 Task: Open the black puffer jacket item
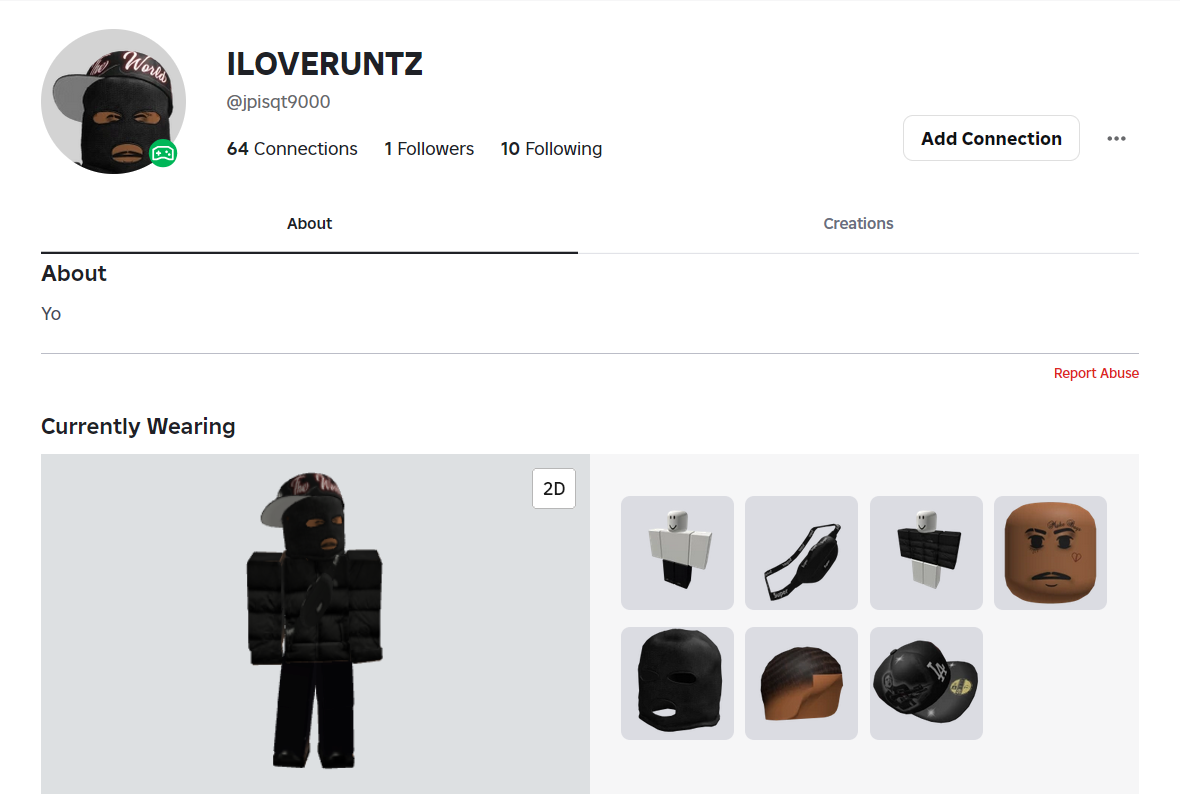click(926, 552)
